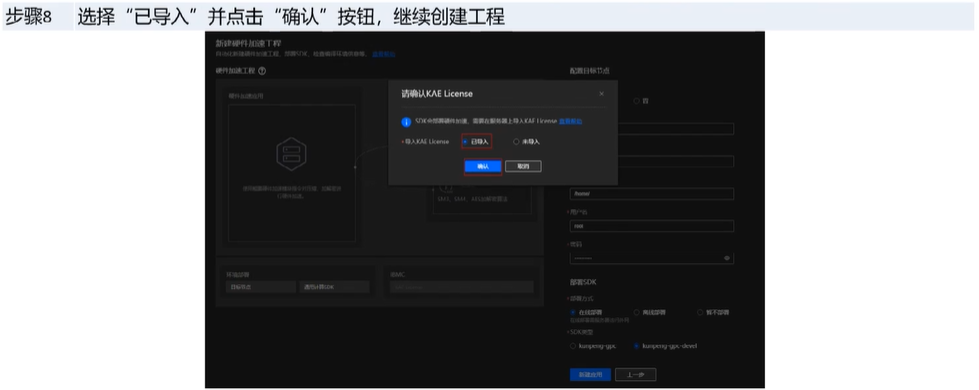This screenshot has height=390, width=979.
Task: Click the installation path field showing /home/
Action: (651, 193)
